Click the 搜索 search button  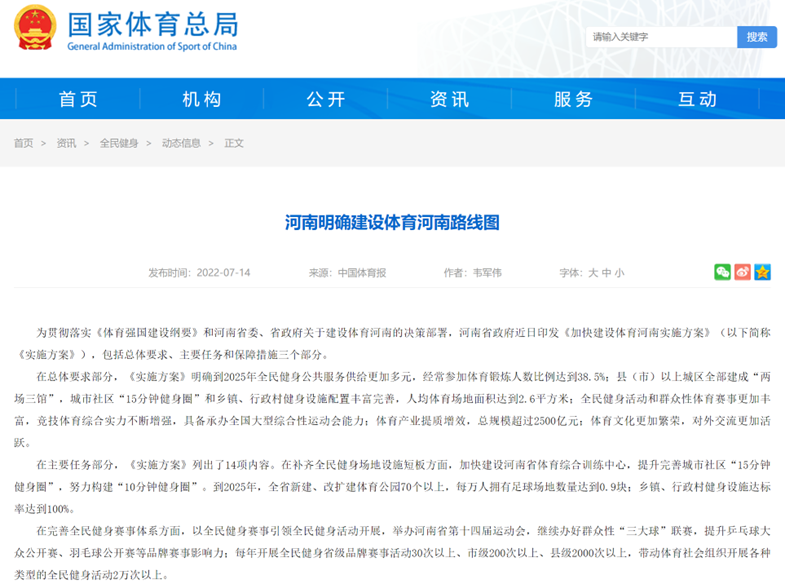tap(756, 37)
